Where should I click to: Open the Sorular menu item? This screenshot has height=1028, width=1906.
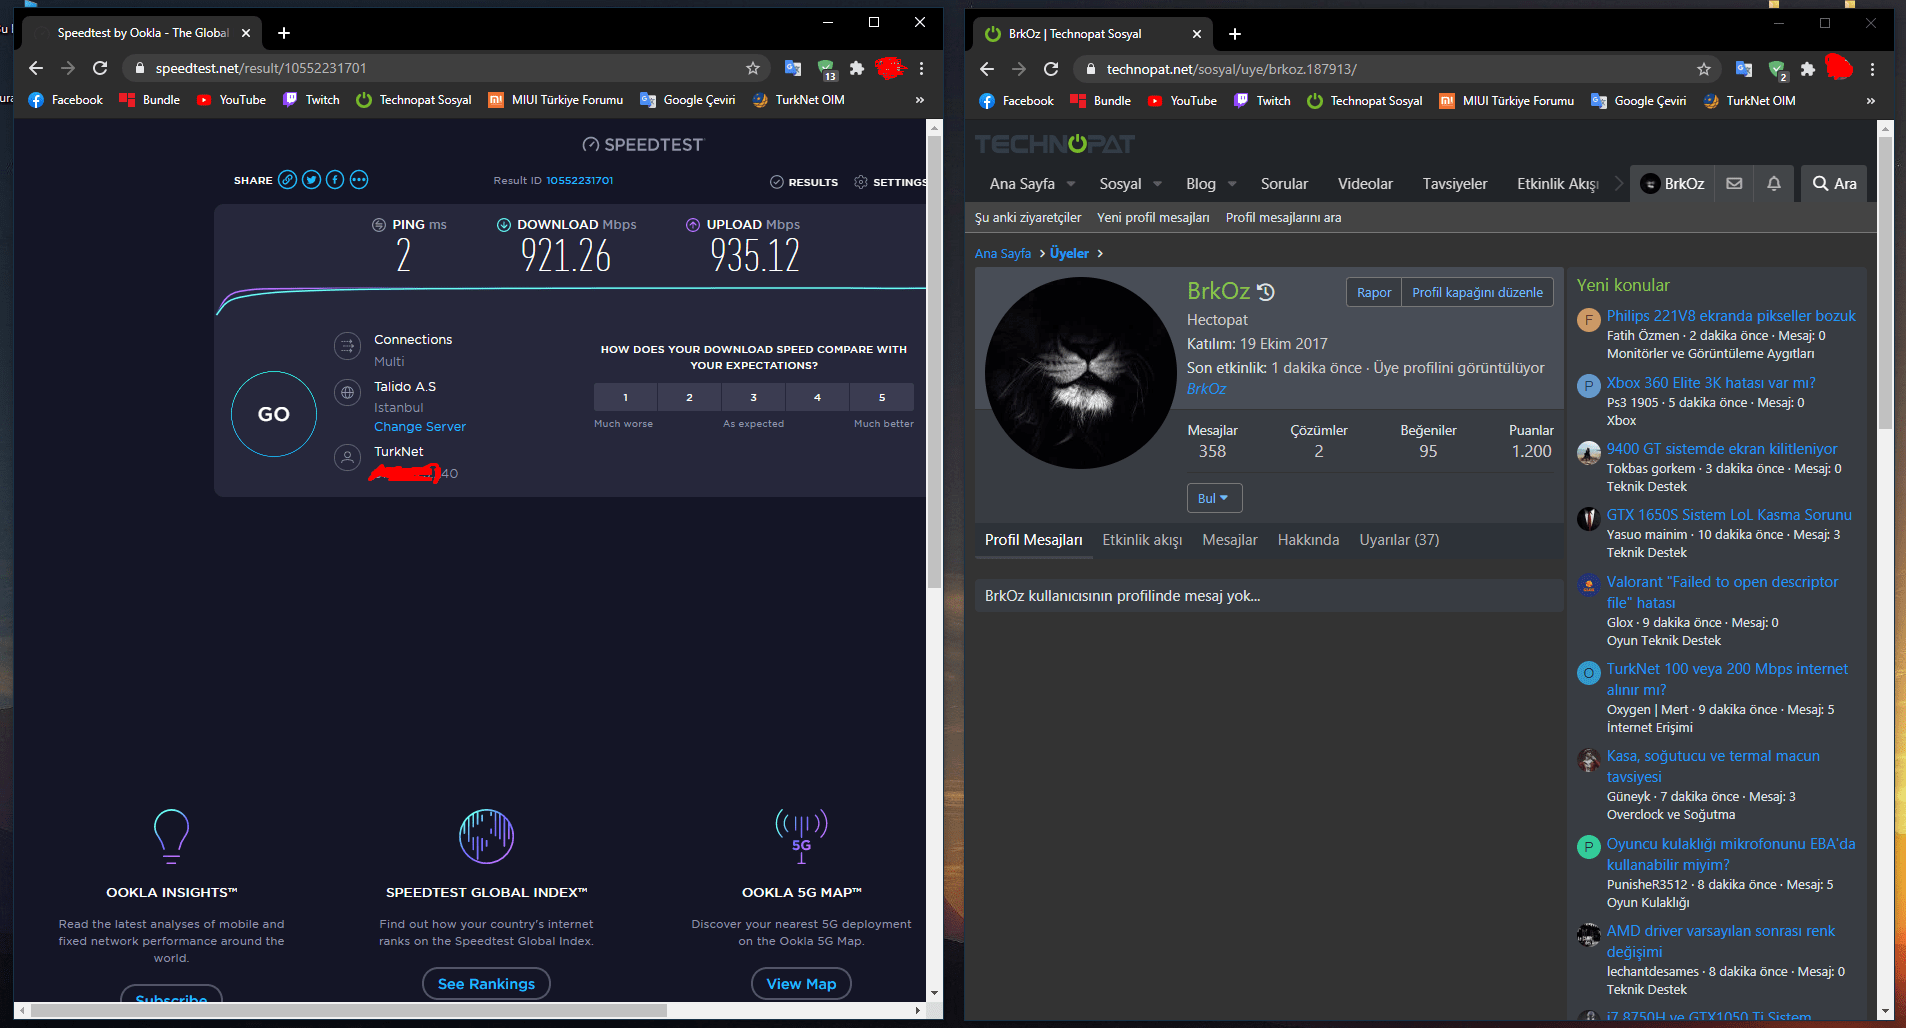1284,184
